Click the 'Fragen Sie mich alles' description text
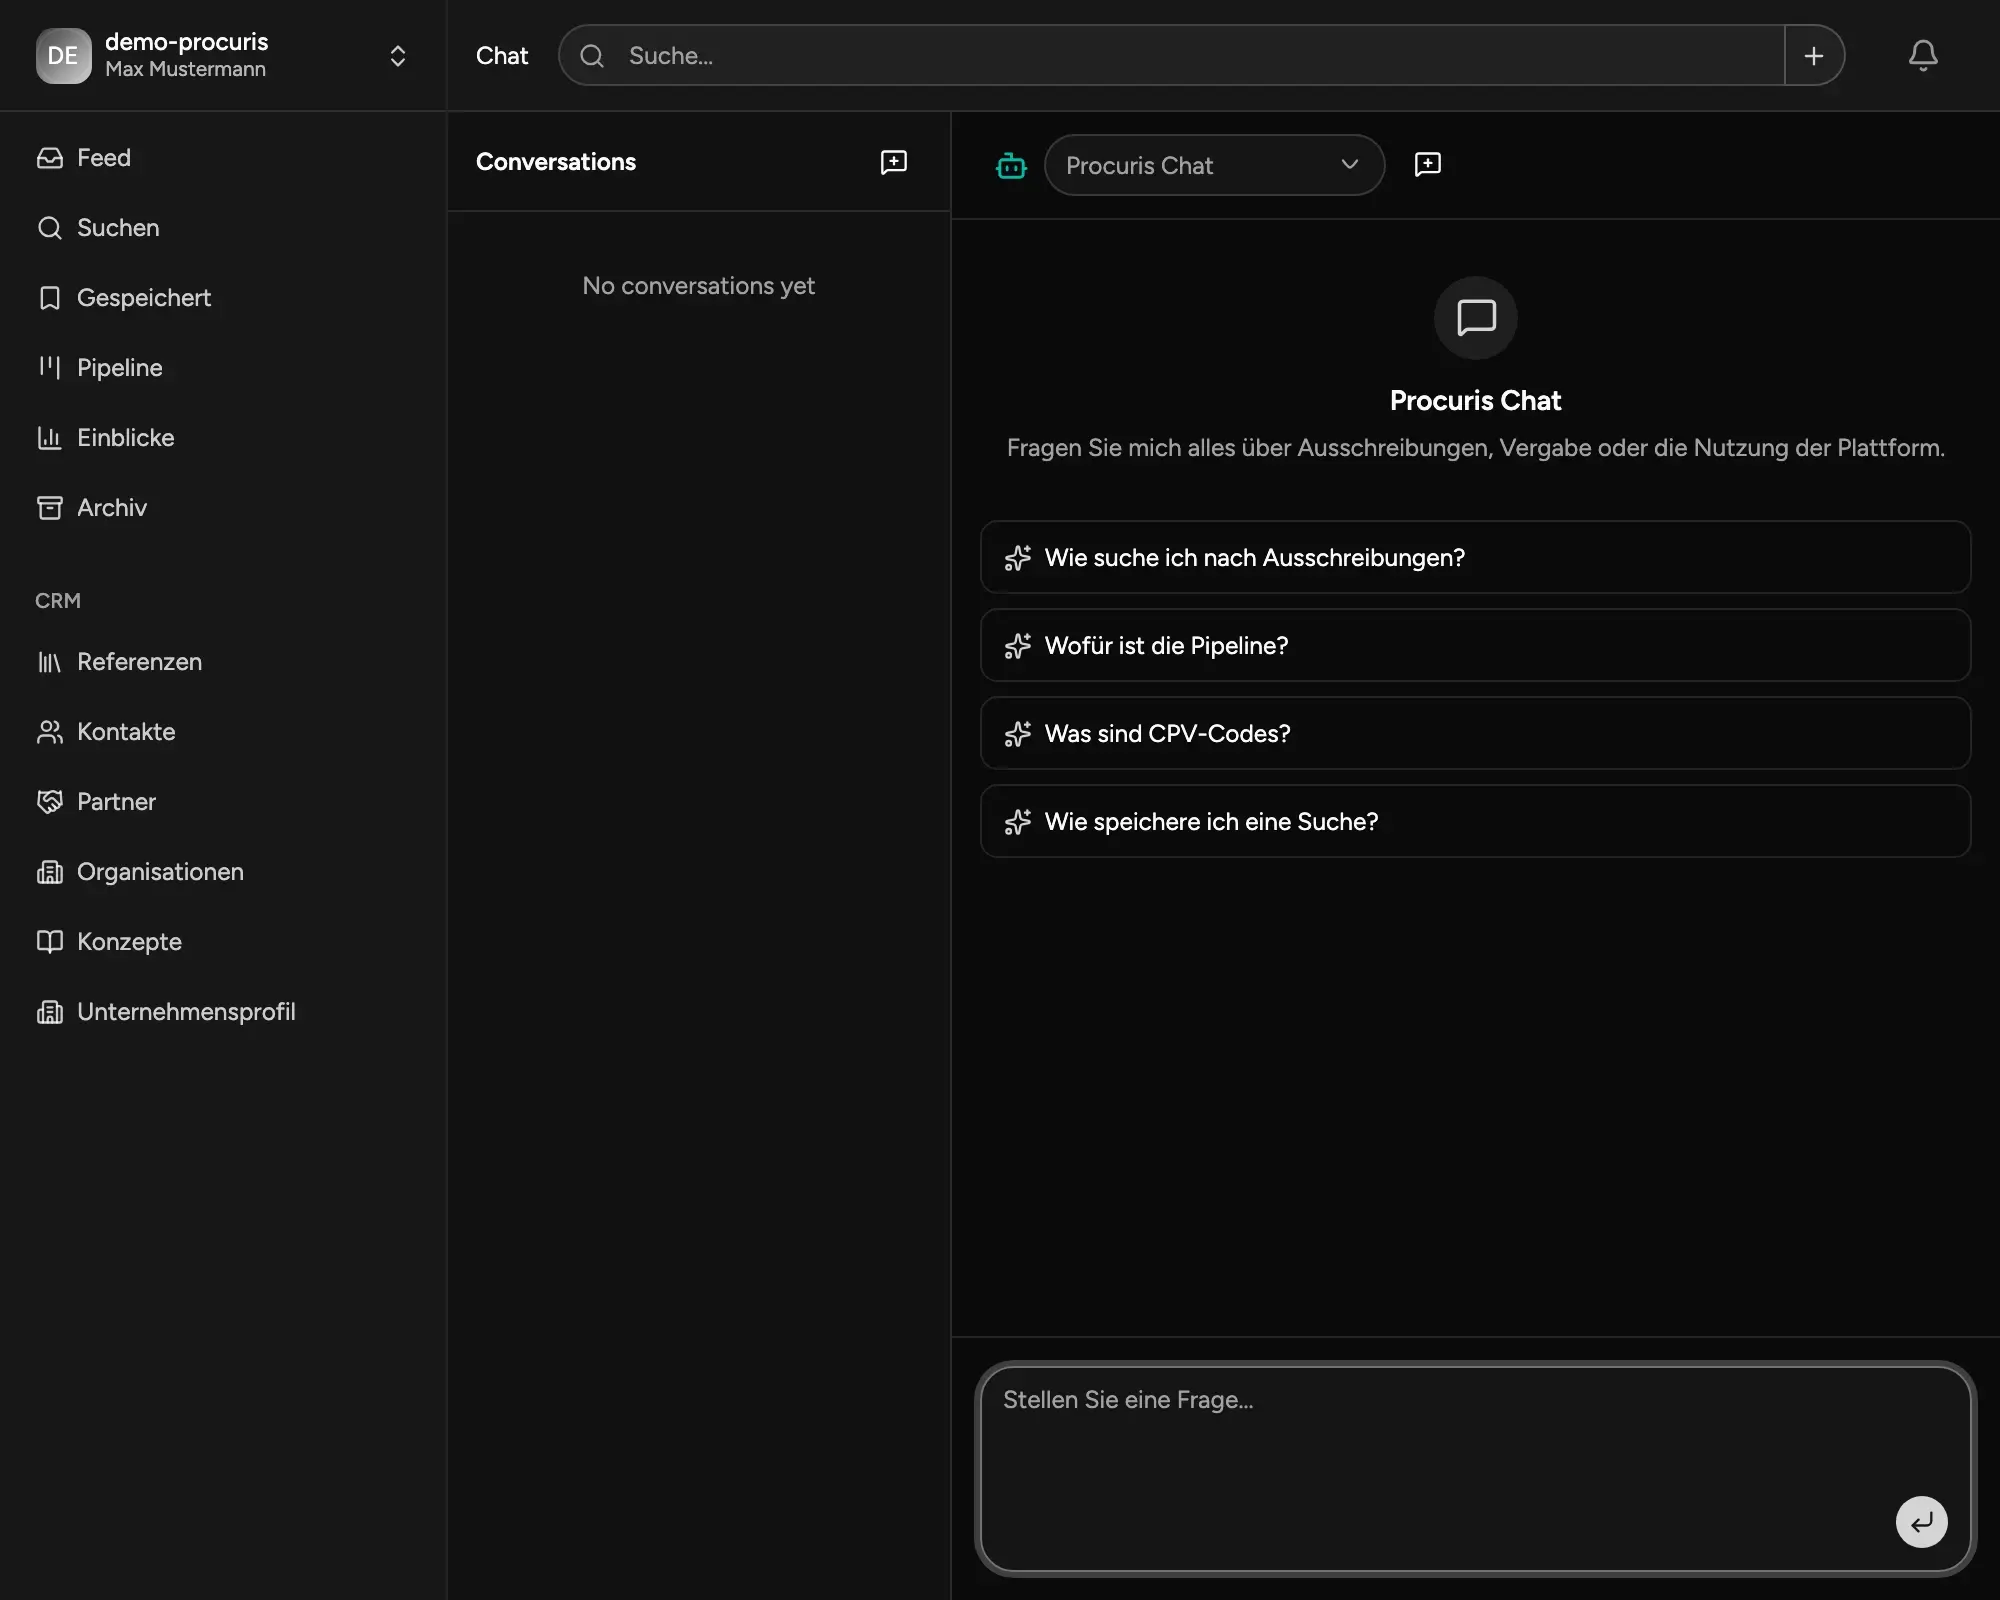2000x1600 pixels. (x=1476, y=448)
